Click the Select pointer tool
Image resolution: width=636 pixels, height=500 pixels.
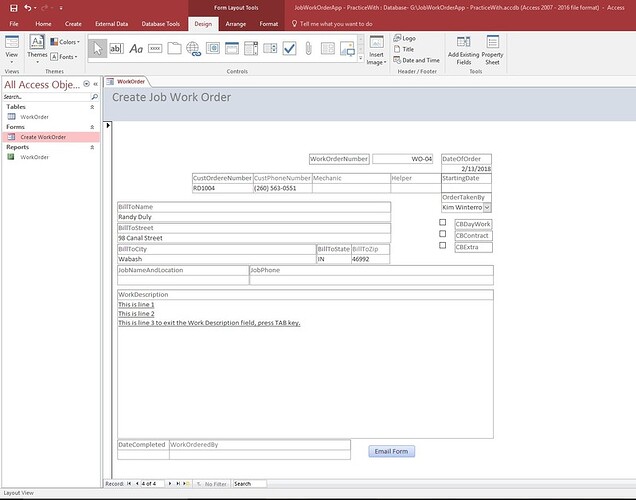[x=97, y=48]
